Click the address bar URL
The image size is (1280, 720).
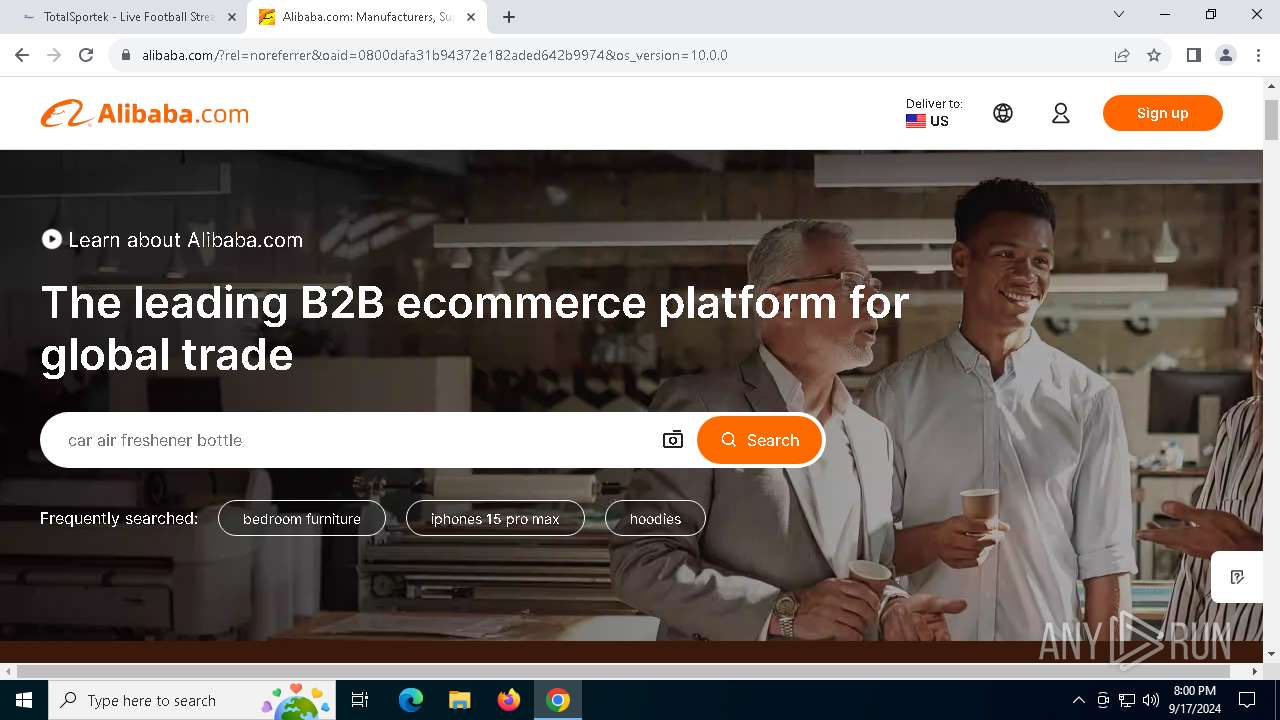click(434, 55)
